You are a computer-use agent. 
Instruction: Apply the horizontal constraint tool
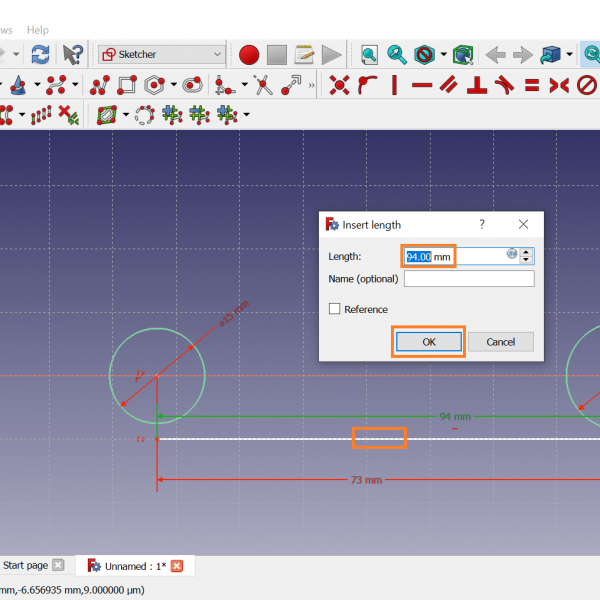coord(422,86)
